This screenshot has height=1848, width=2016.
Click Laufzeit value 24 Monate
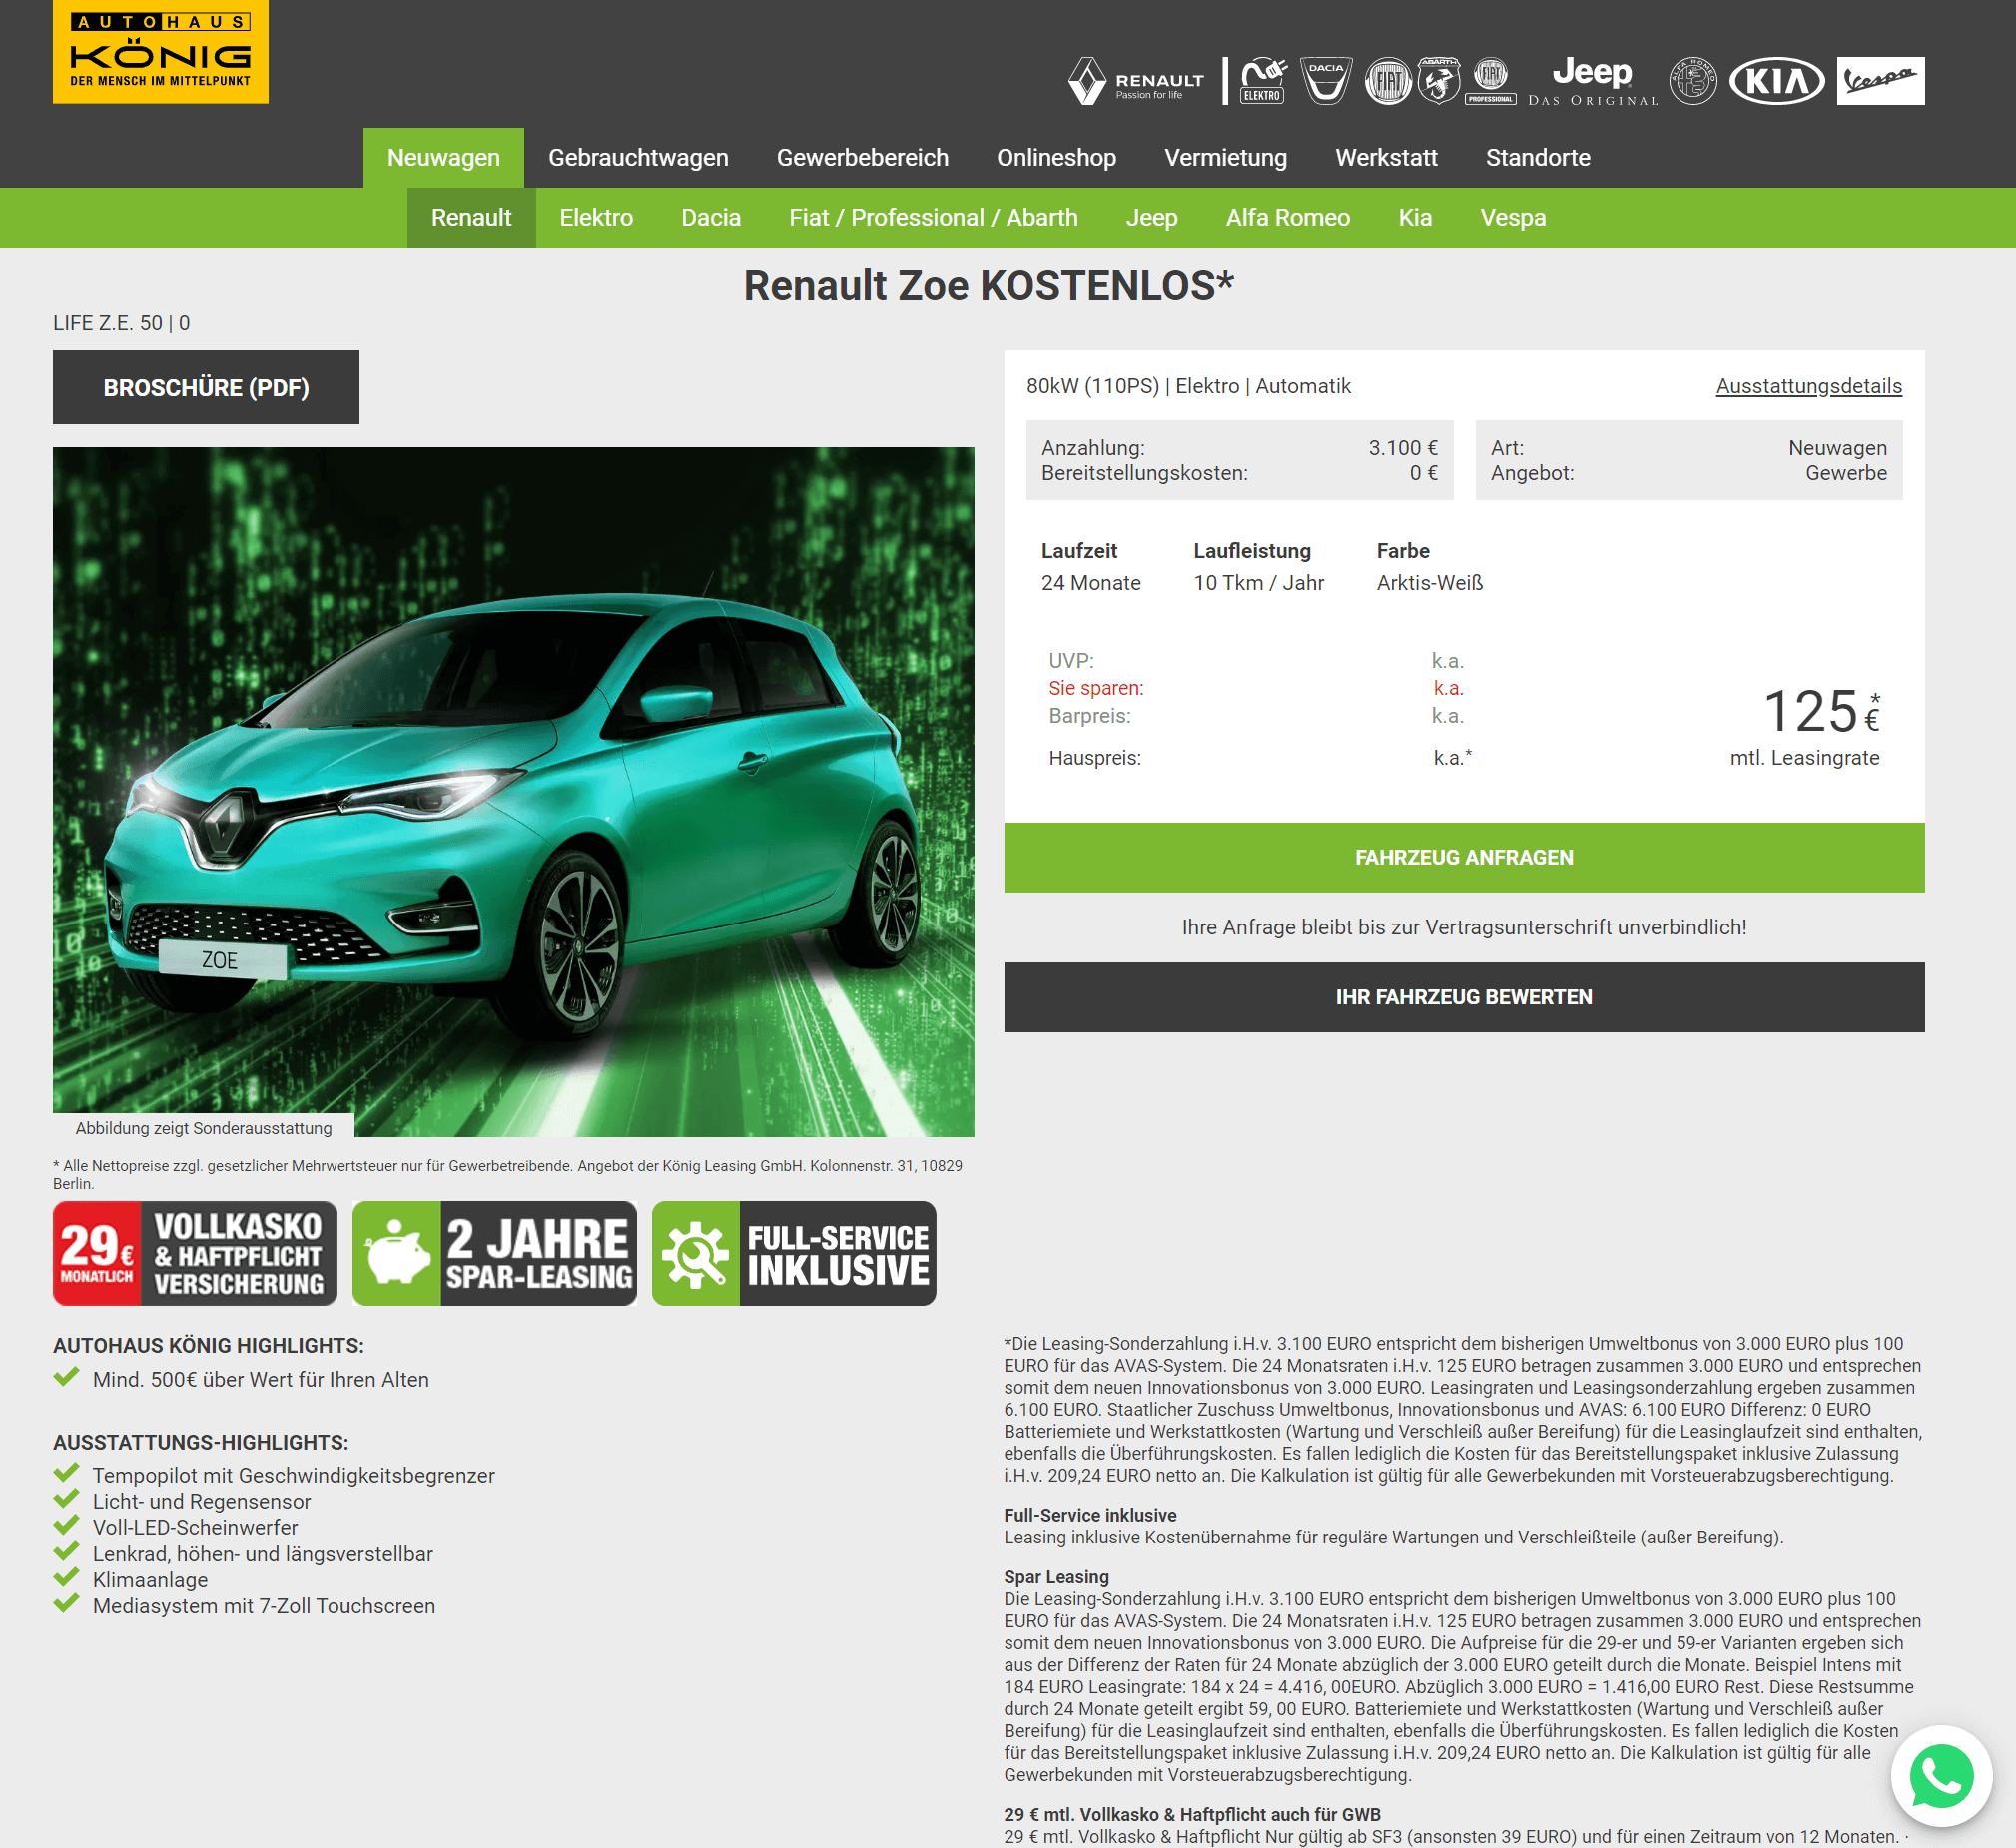(x=1091, y=583)
